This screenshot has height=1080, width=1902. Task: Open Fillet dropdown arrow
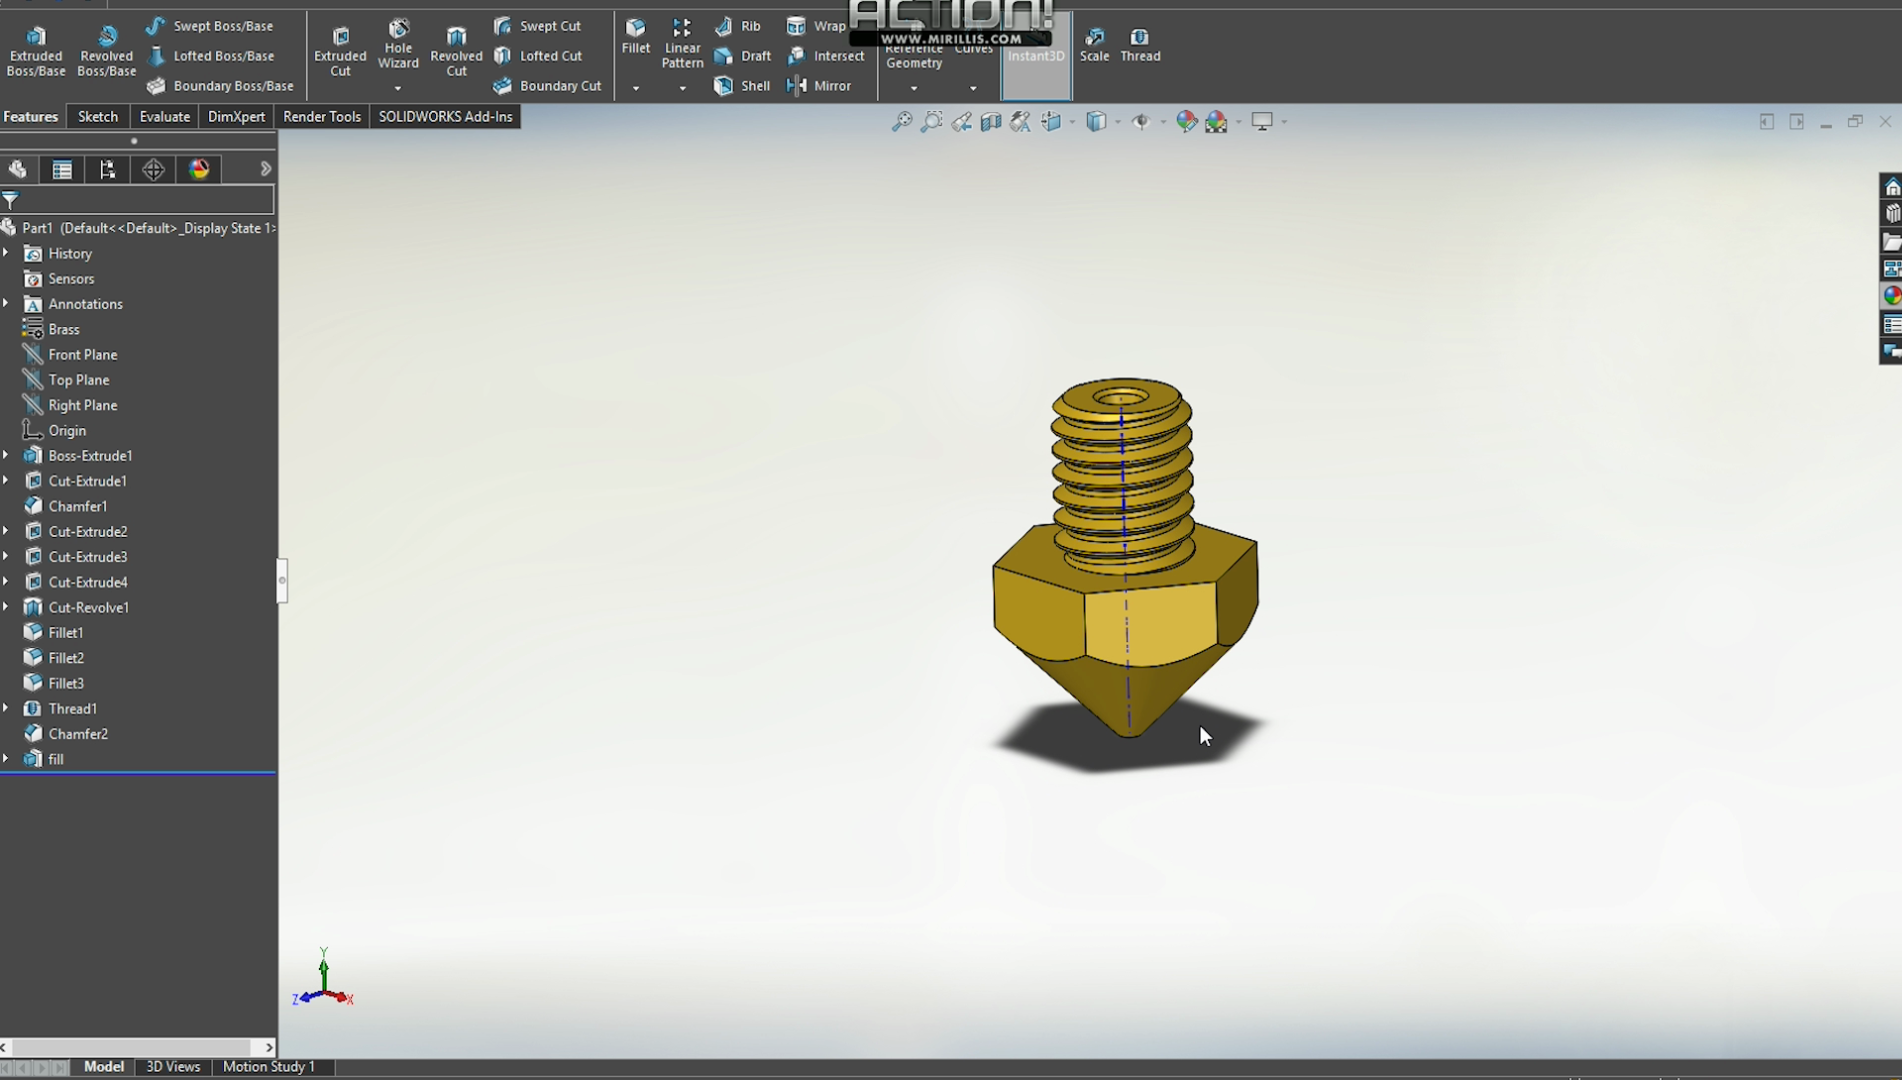pyautogui.click(x=635, y=88)
